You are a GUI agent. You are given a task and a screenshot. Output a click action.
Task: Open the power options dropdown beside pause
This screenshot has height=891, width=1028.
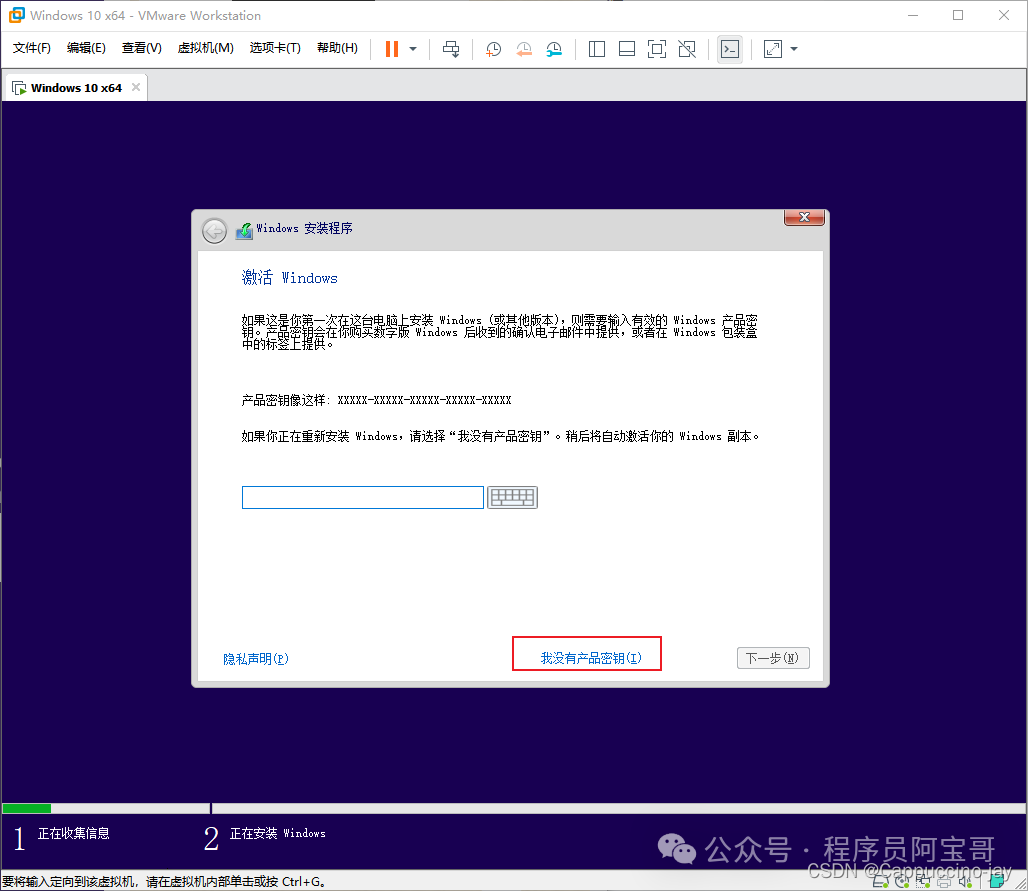413,49
